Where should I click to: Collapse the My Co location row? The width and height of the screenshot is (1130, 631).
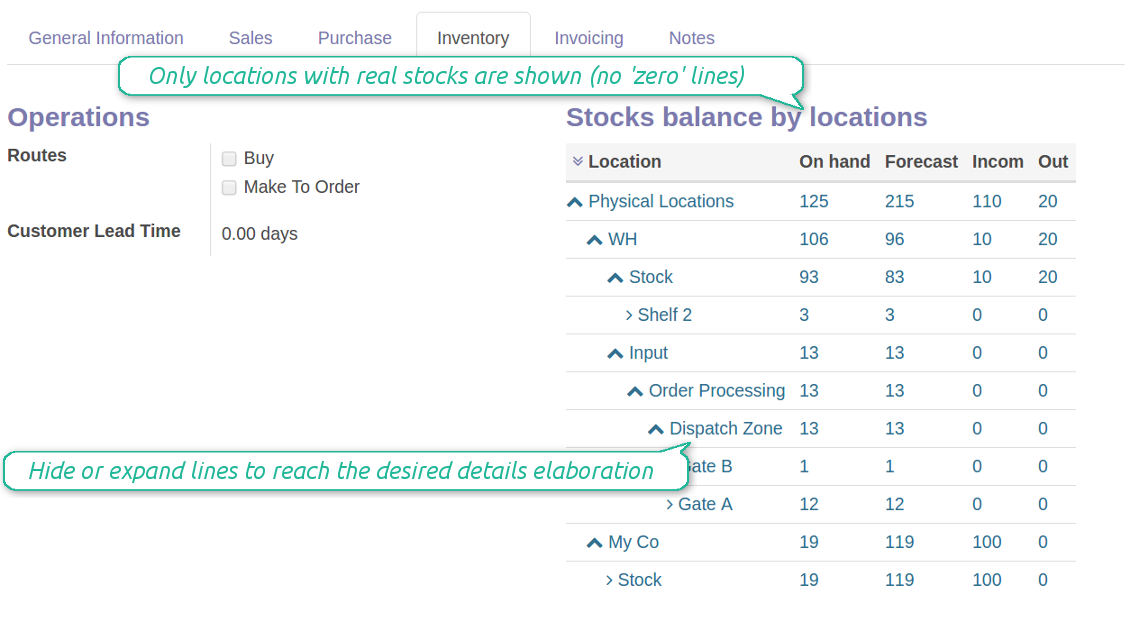coord(595,542)
